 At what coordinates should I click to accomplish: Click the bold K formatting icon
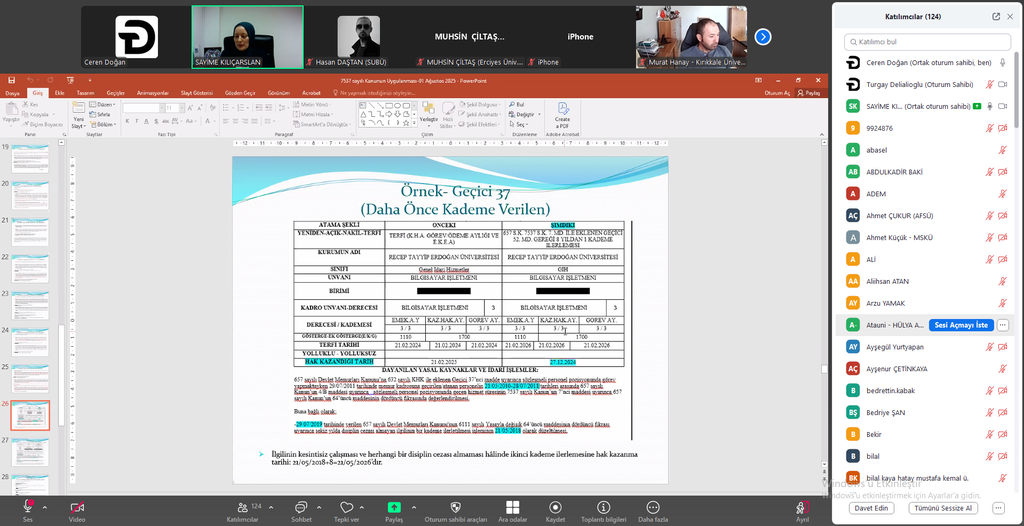tap(127, 121)
